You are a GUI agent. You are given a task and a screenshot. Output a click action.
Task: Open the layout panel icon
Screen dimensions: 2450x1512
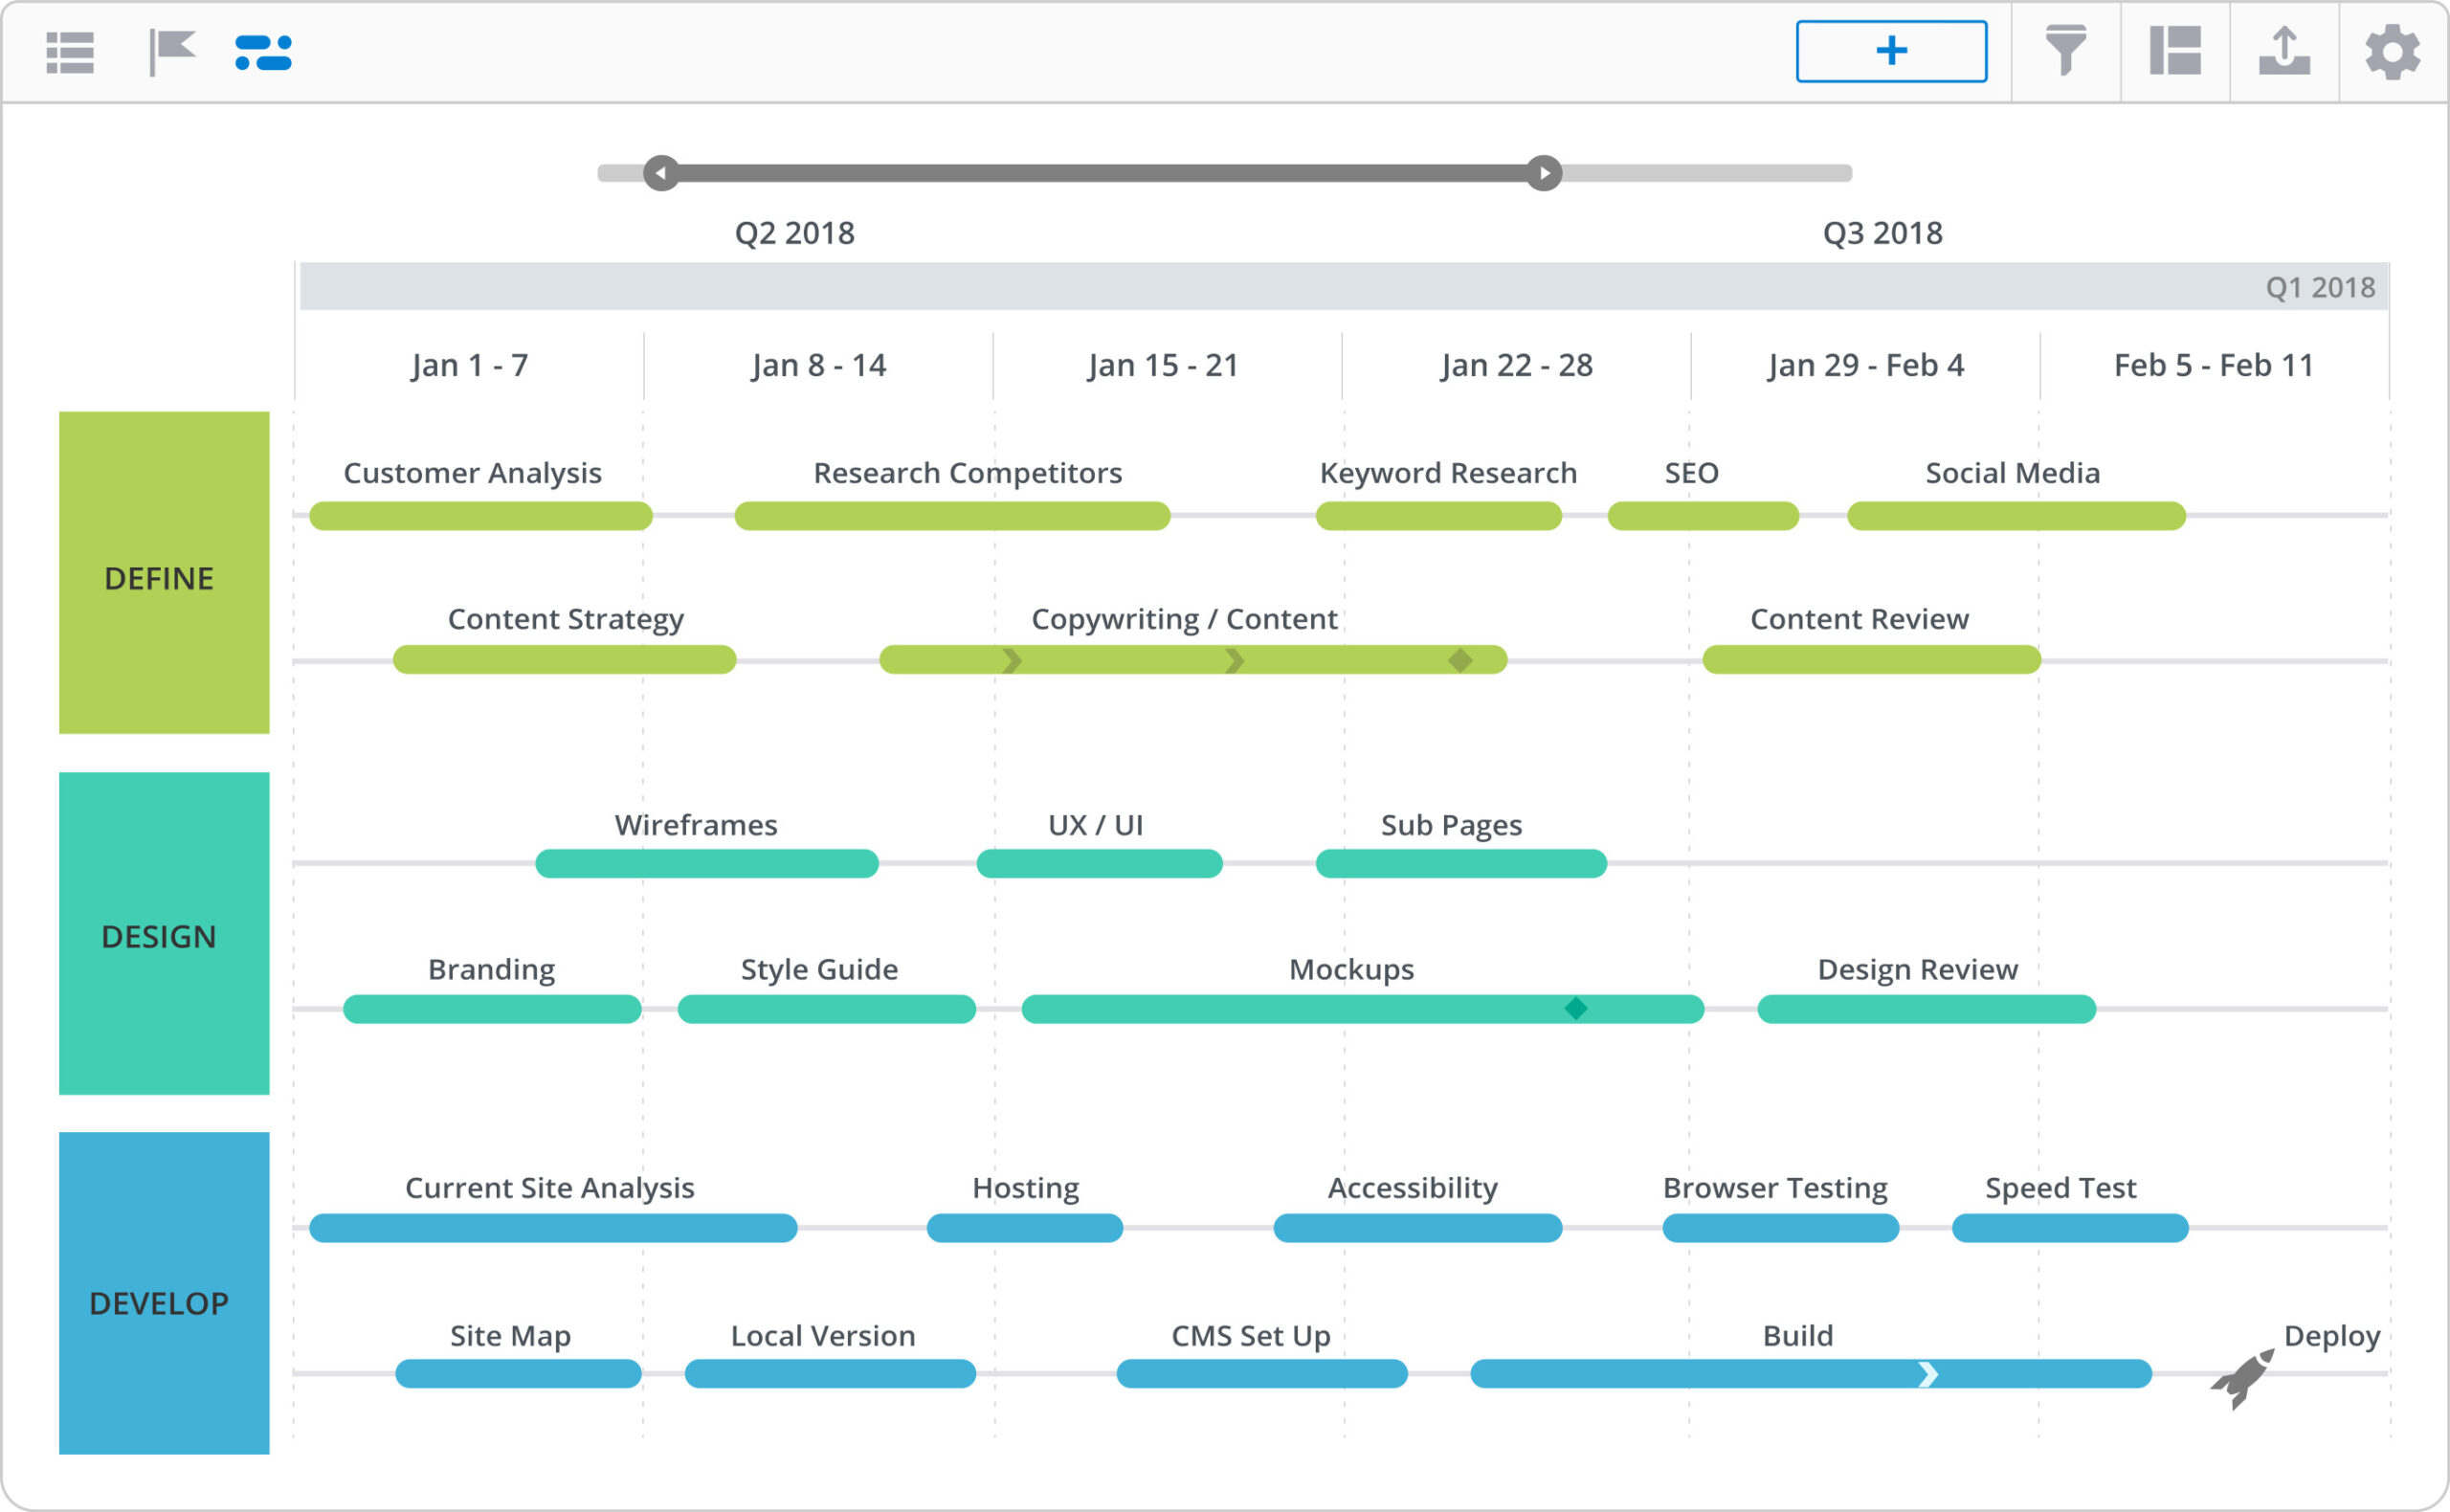[x=2175, y=51]
